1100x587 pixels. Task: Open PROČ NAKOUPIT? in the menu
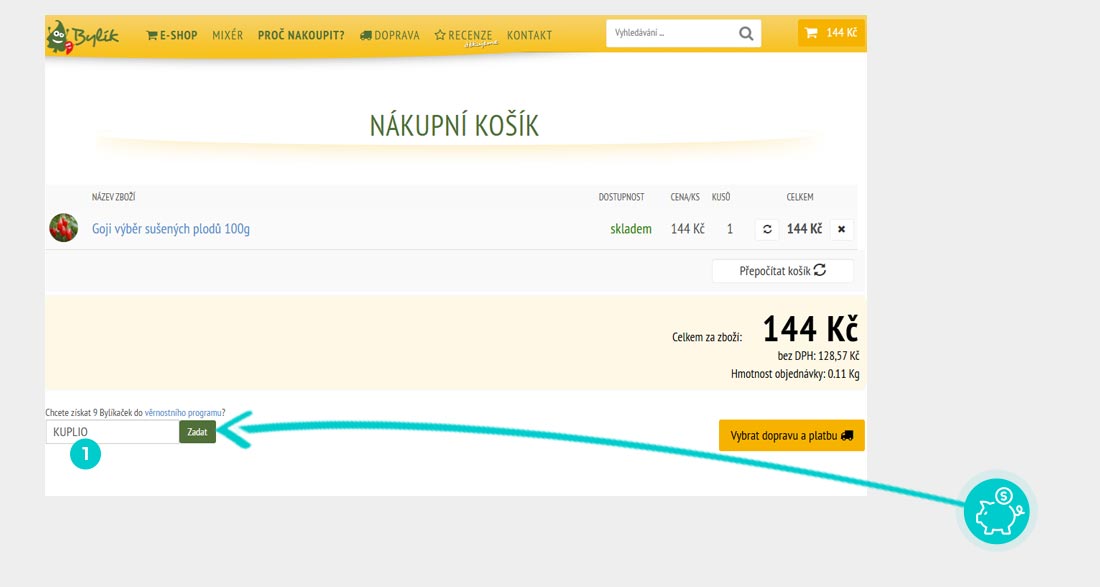coord(300,35)
